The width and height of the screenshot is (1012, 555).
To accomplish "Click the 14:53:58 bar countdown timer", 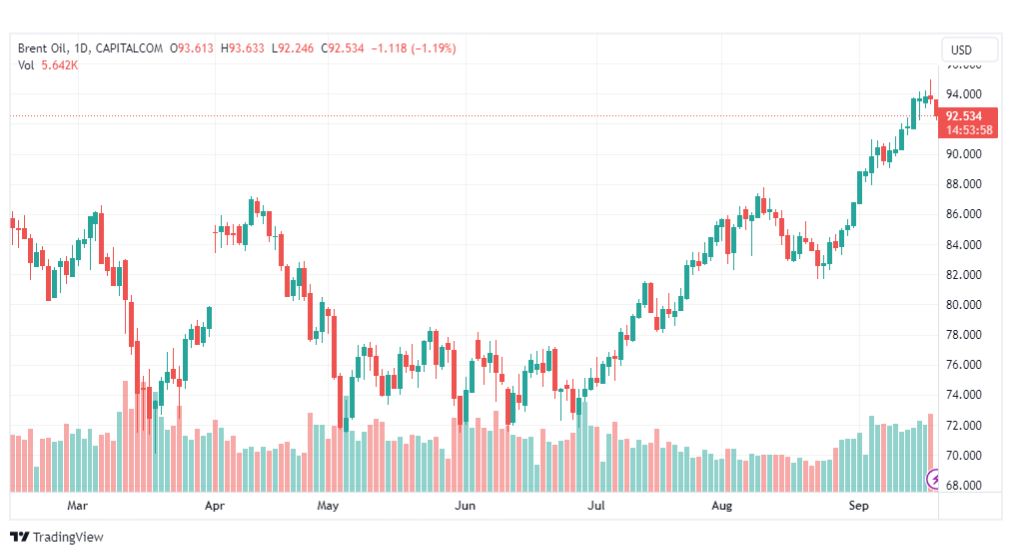I will click(x=968, y=130).
